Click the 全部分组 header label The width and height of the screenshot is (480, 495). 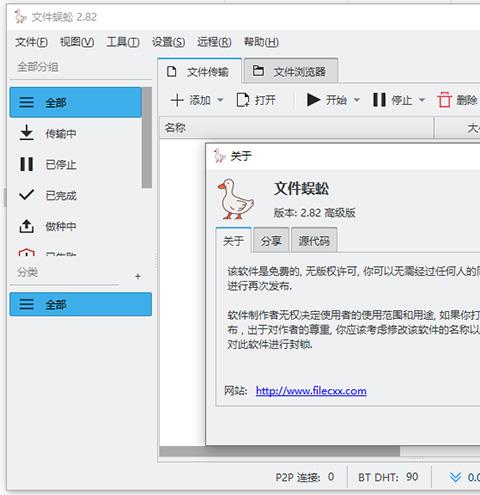38,67
